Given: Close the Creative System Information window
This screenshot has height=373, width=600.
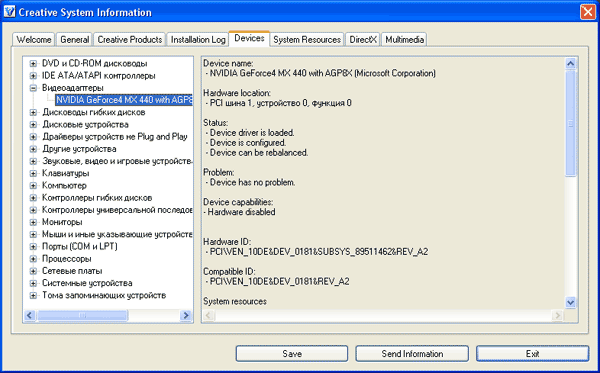Looking at the screenshot, I should pos(587,12).
